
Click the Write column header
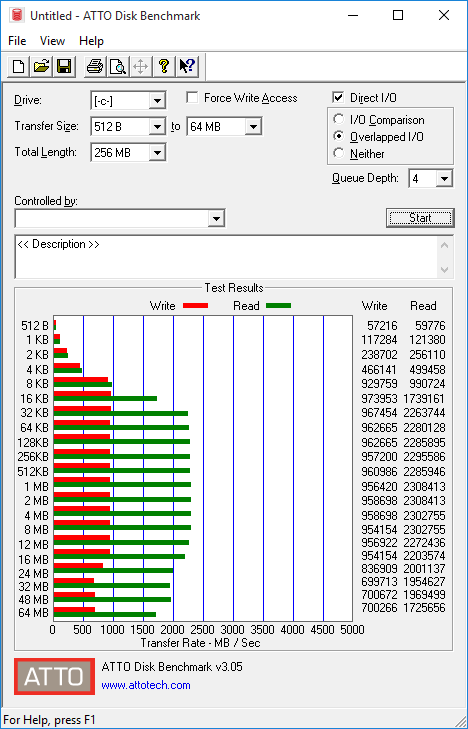tap(374, 306)
